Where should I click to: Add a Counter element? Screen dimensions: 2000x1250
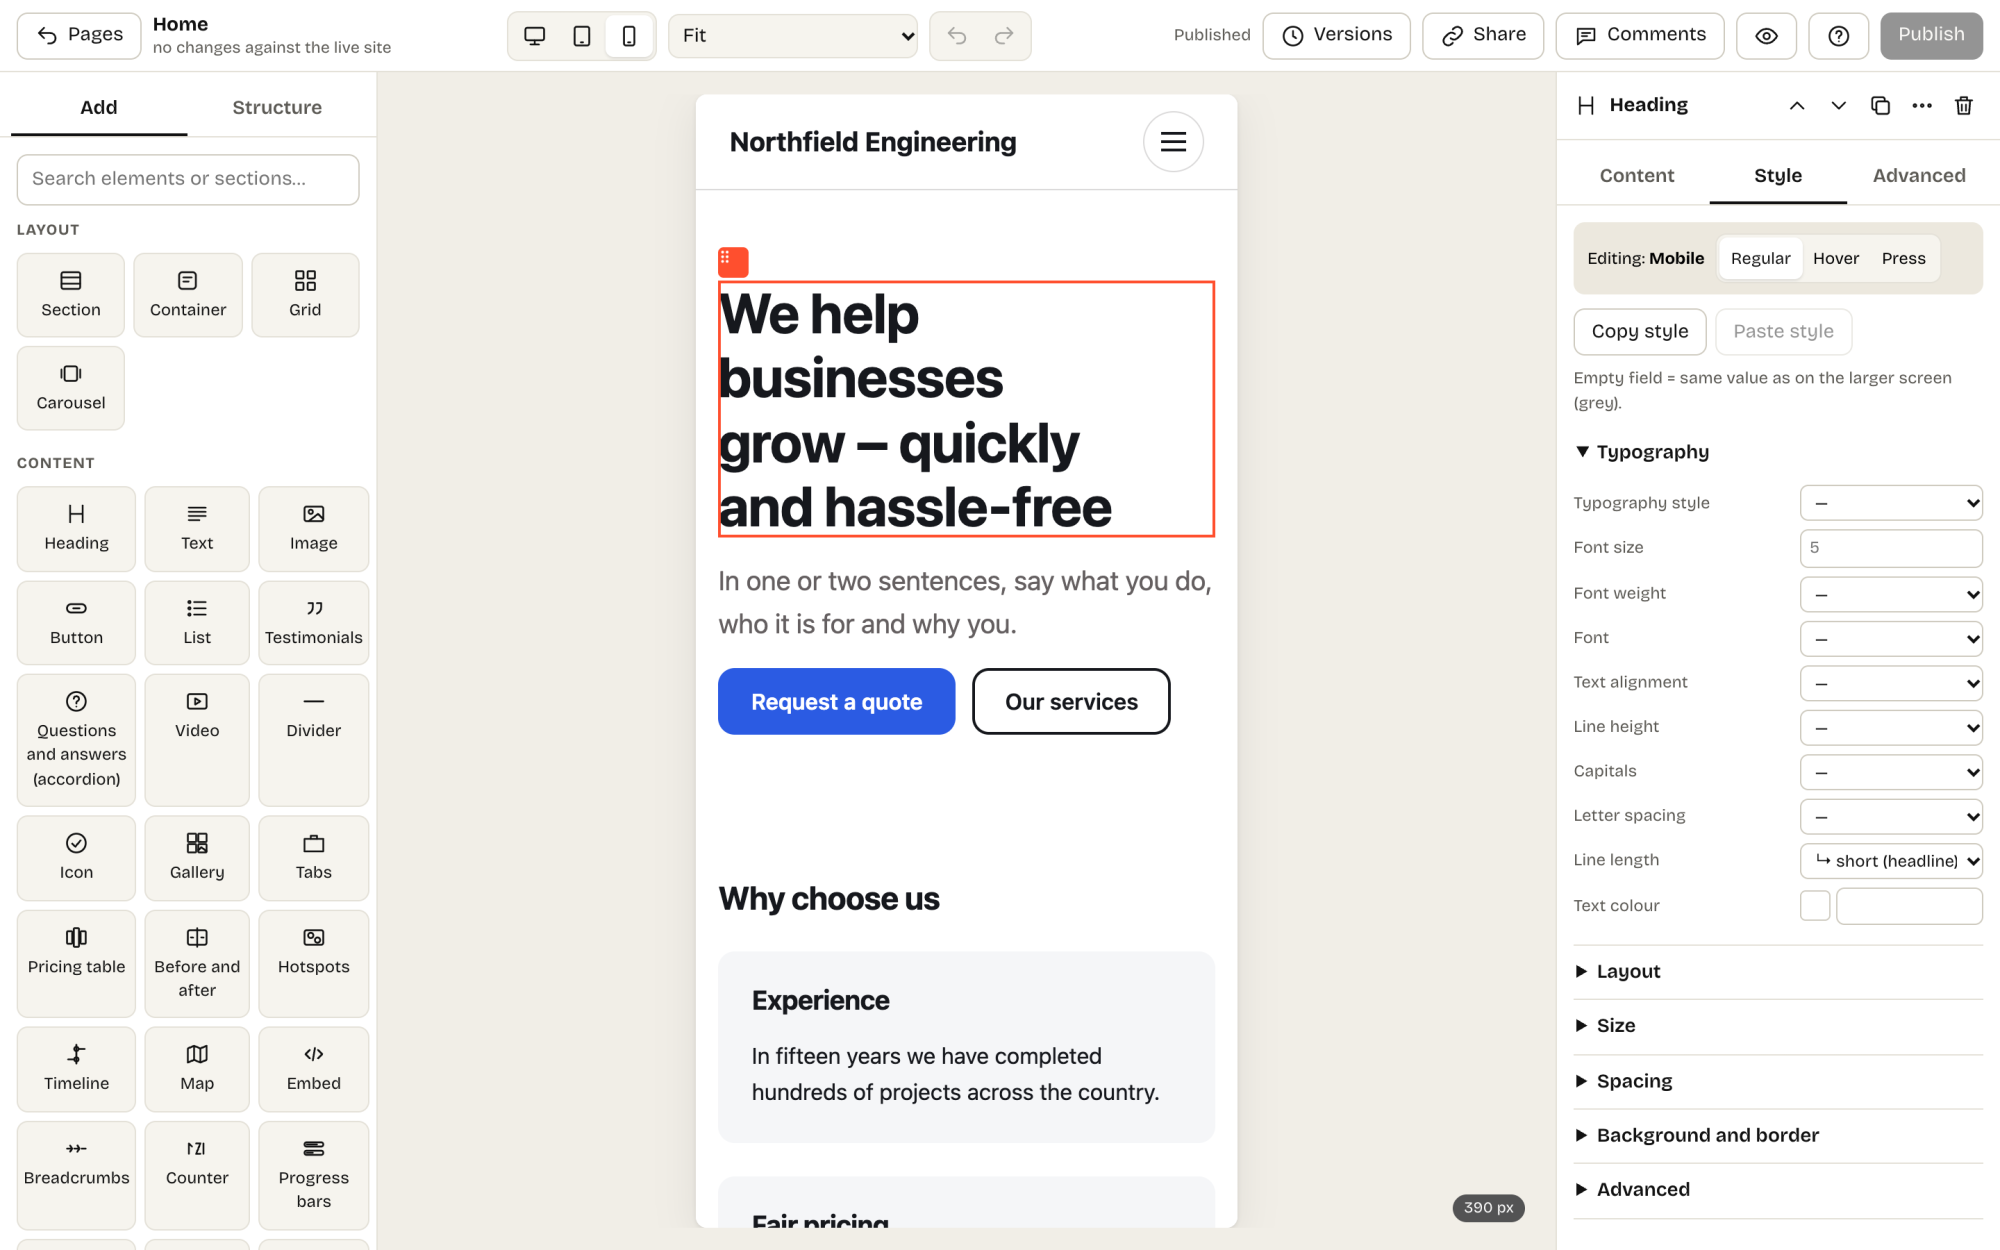(x=197, y=1175)
